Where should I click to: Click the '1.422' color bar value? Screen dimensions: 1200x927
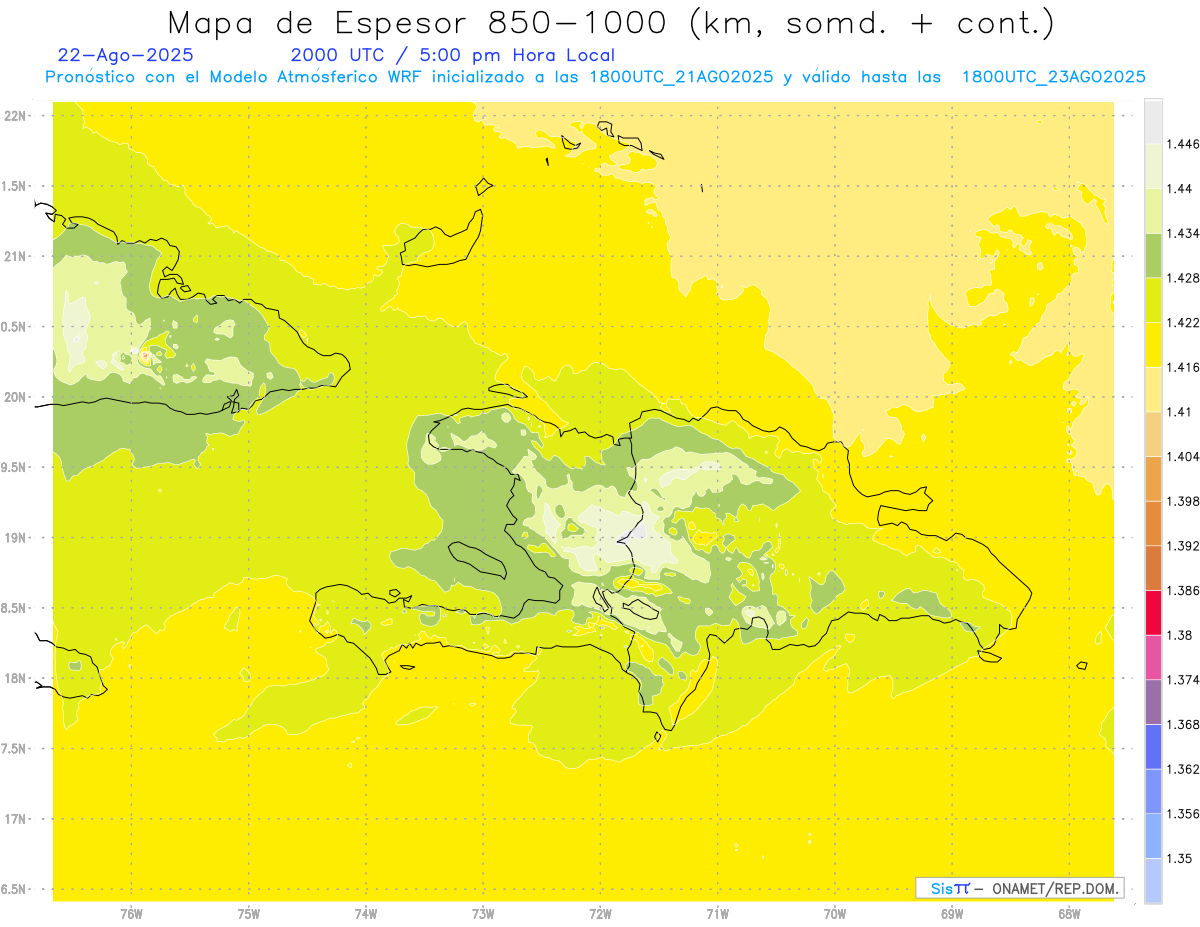click(x=1183, y=323)
